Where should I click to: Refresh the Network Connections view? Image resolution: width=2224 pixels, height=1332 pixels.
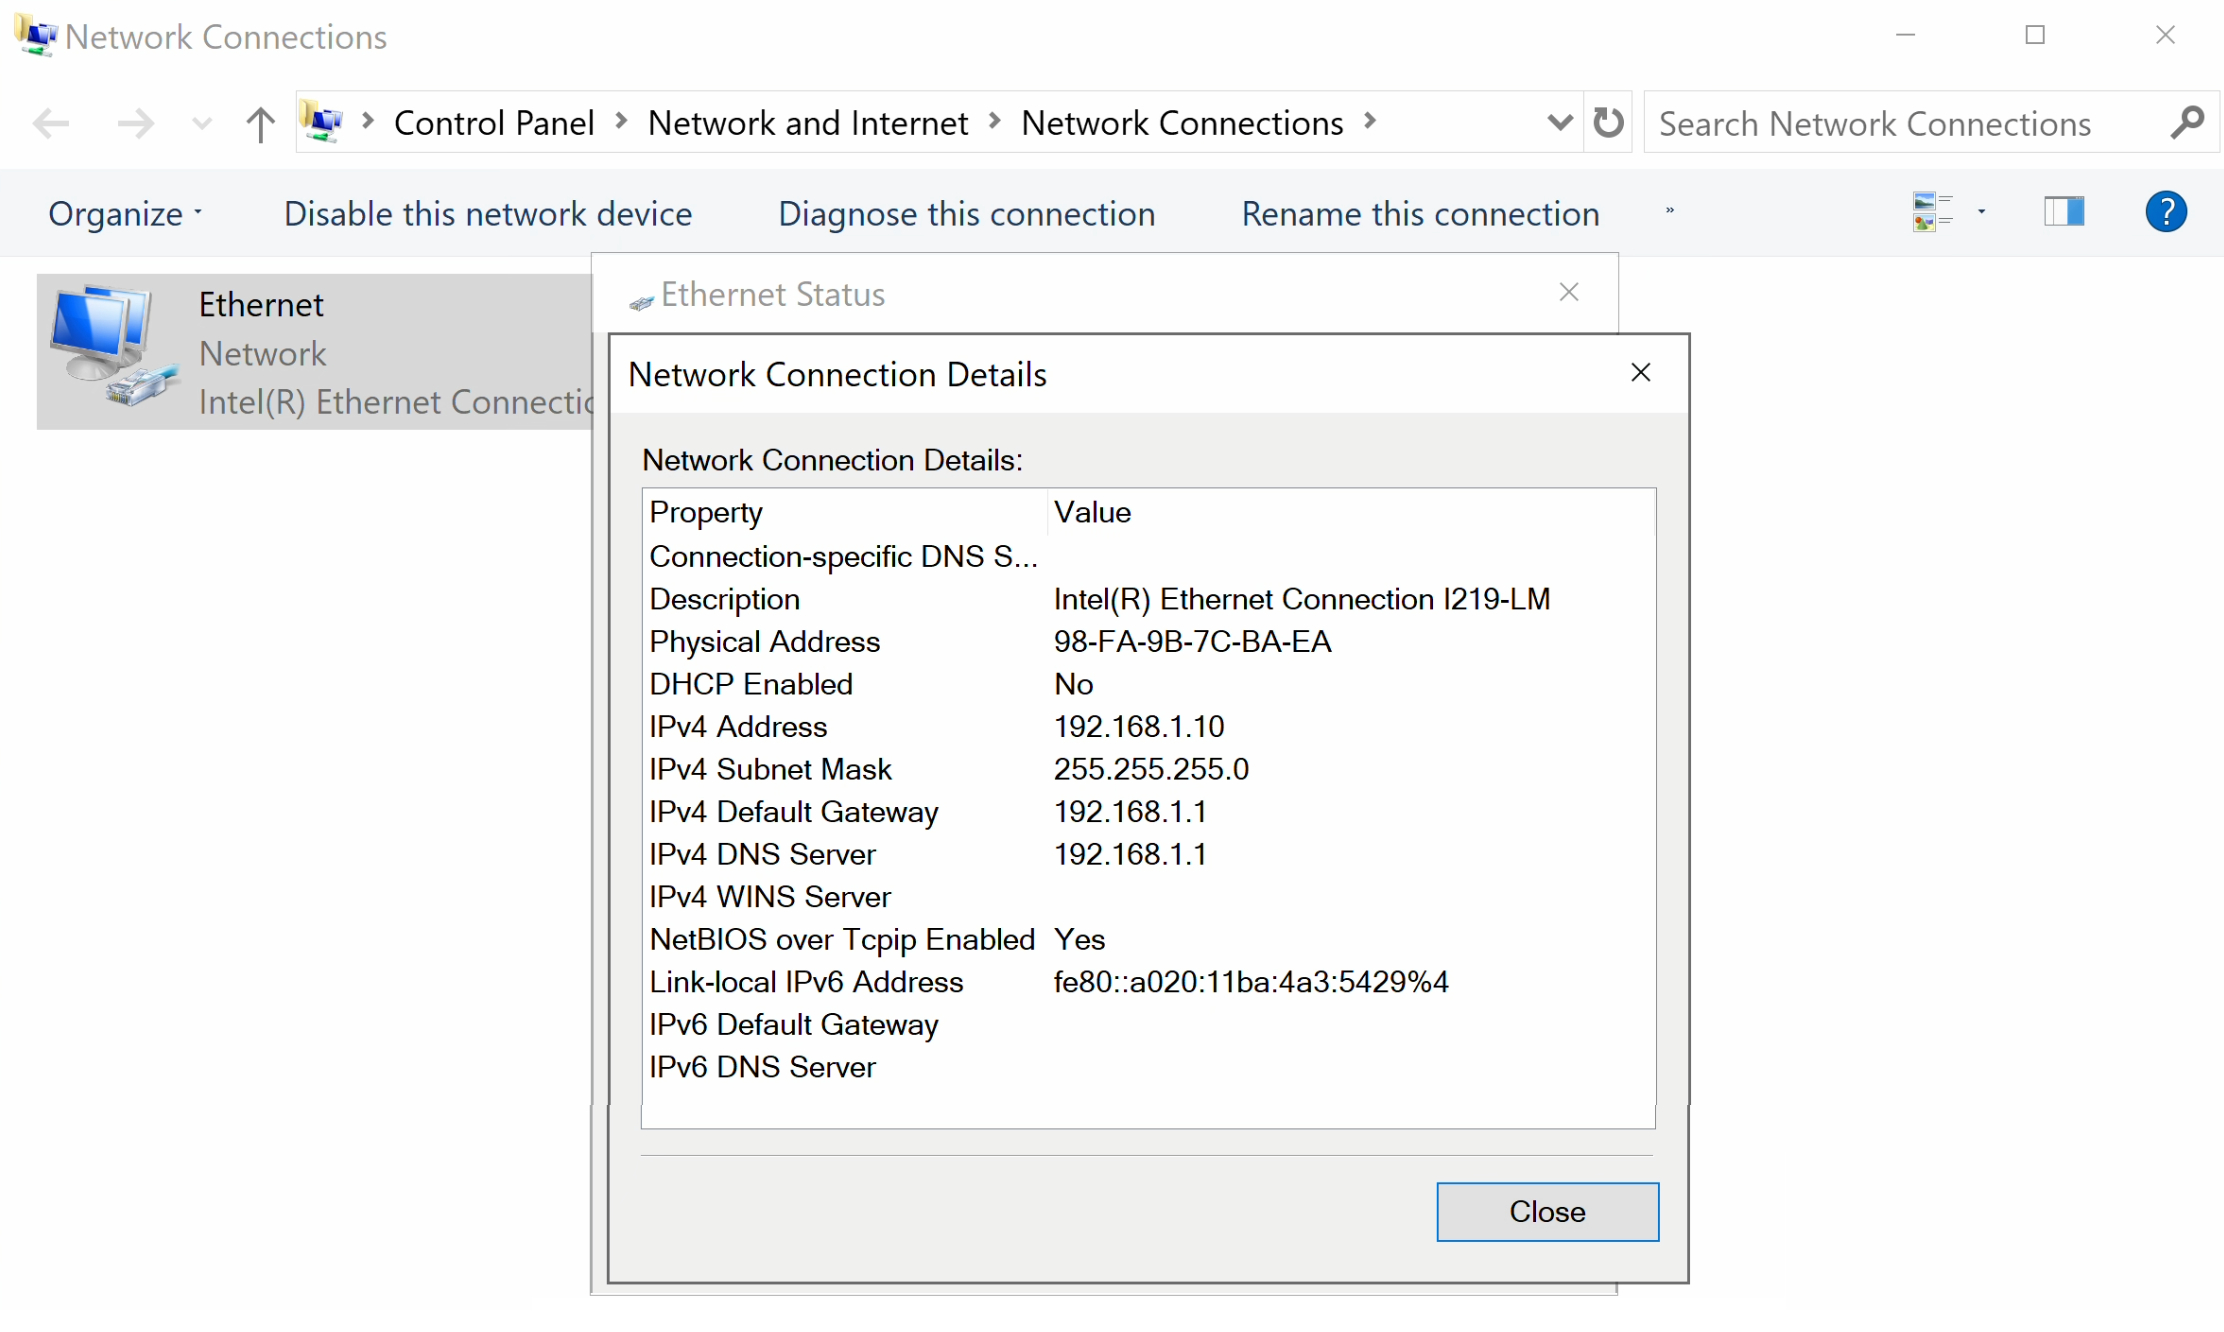pos(1608,123)
